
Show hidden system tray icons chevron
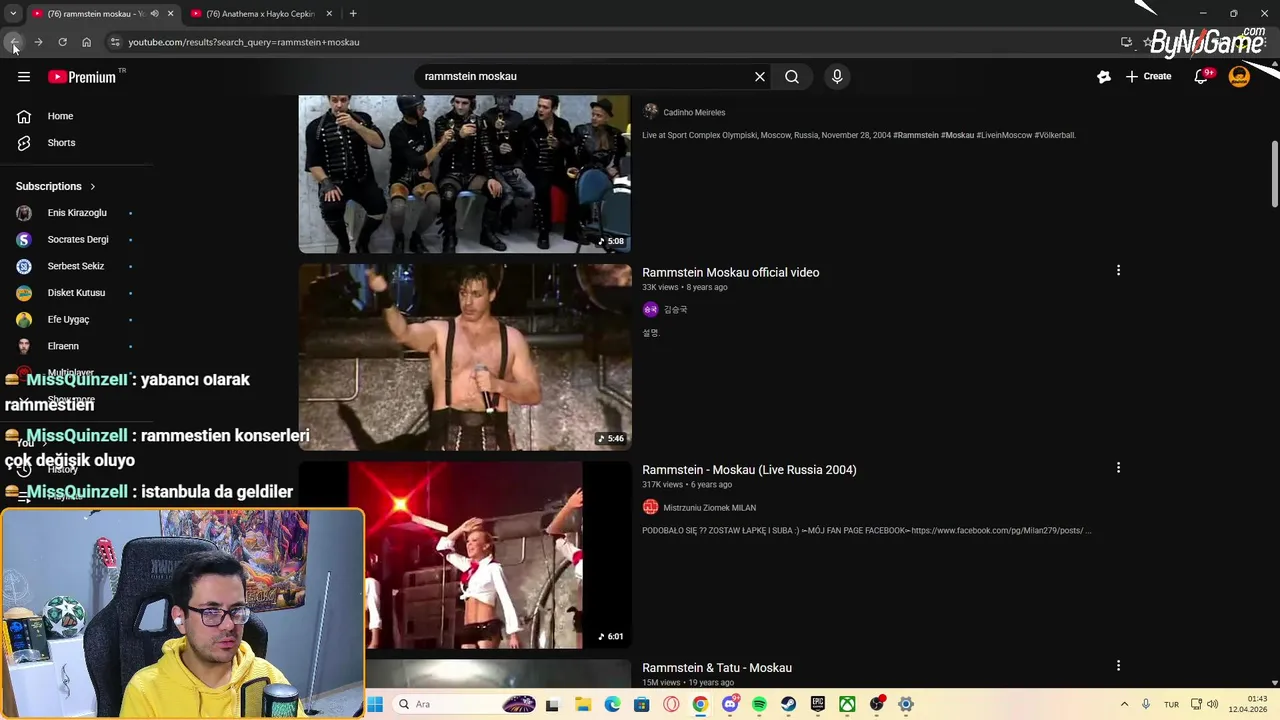pyautogui.click(x=1124, y=704)
